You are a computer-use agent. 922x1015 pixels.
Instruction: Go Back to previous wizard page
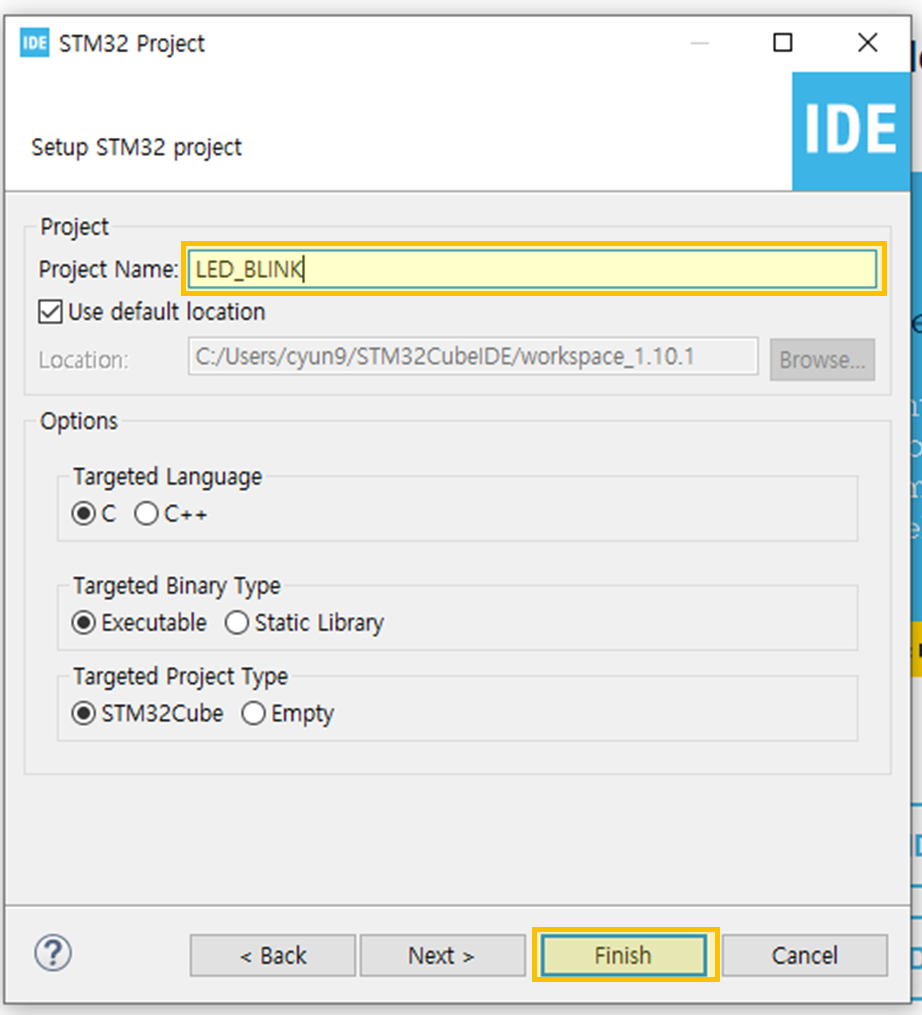coord(273,955)
